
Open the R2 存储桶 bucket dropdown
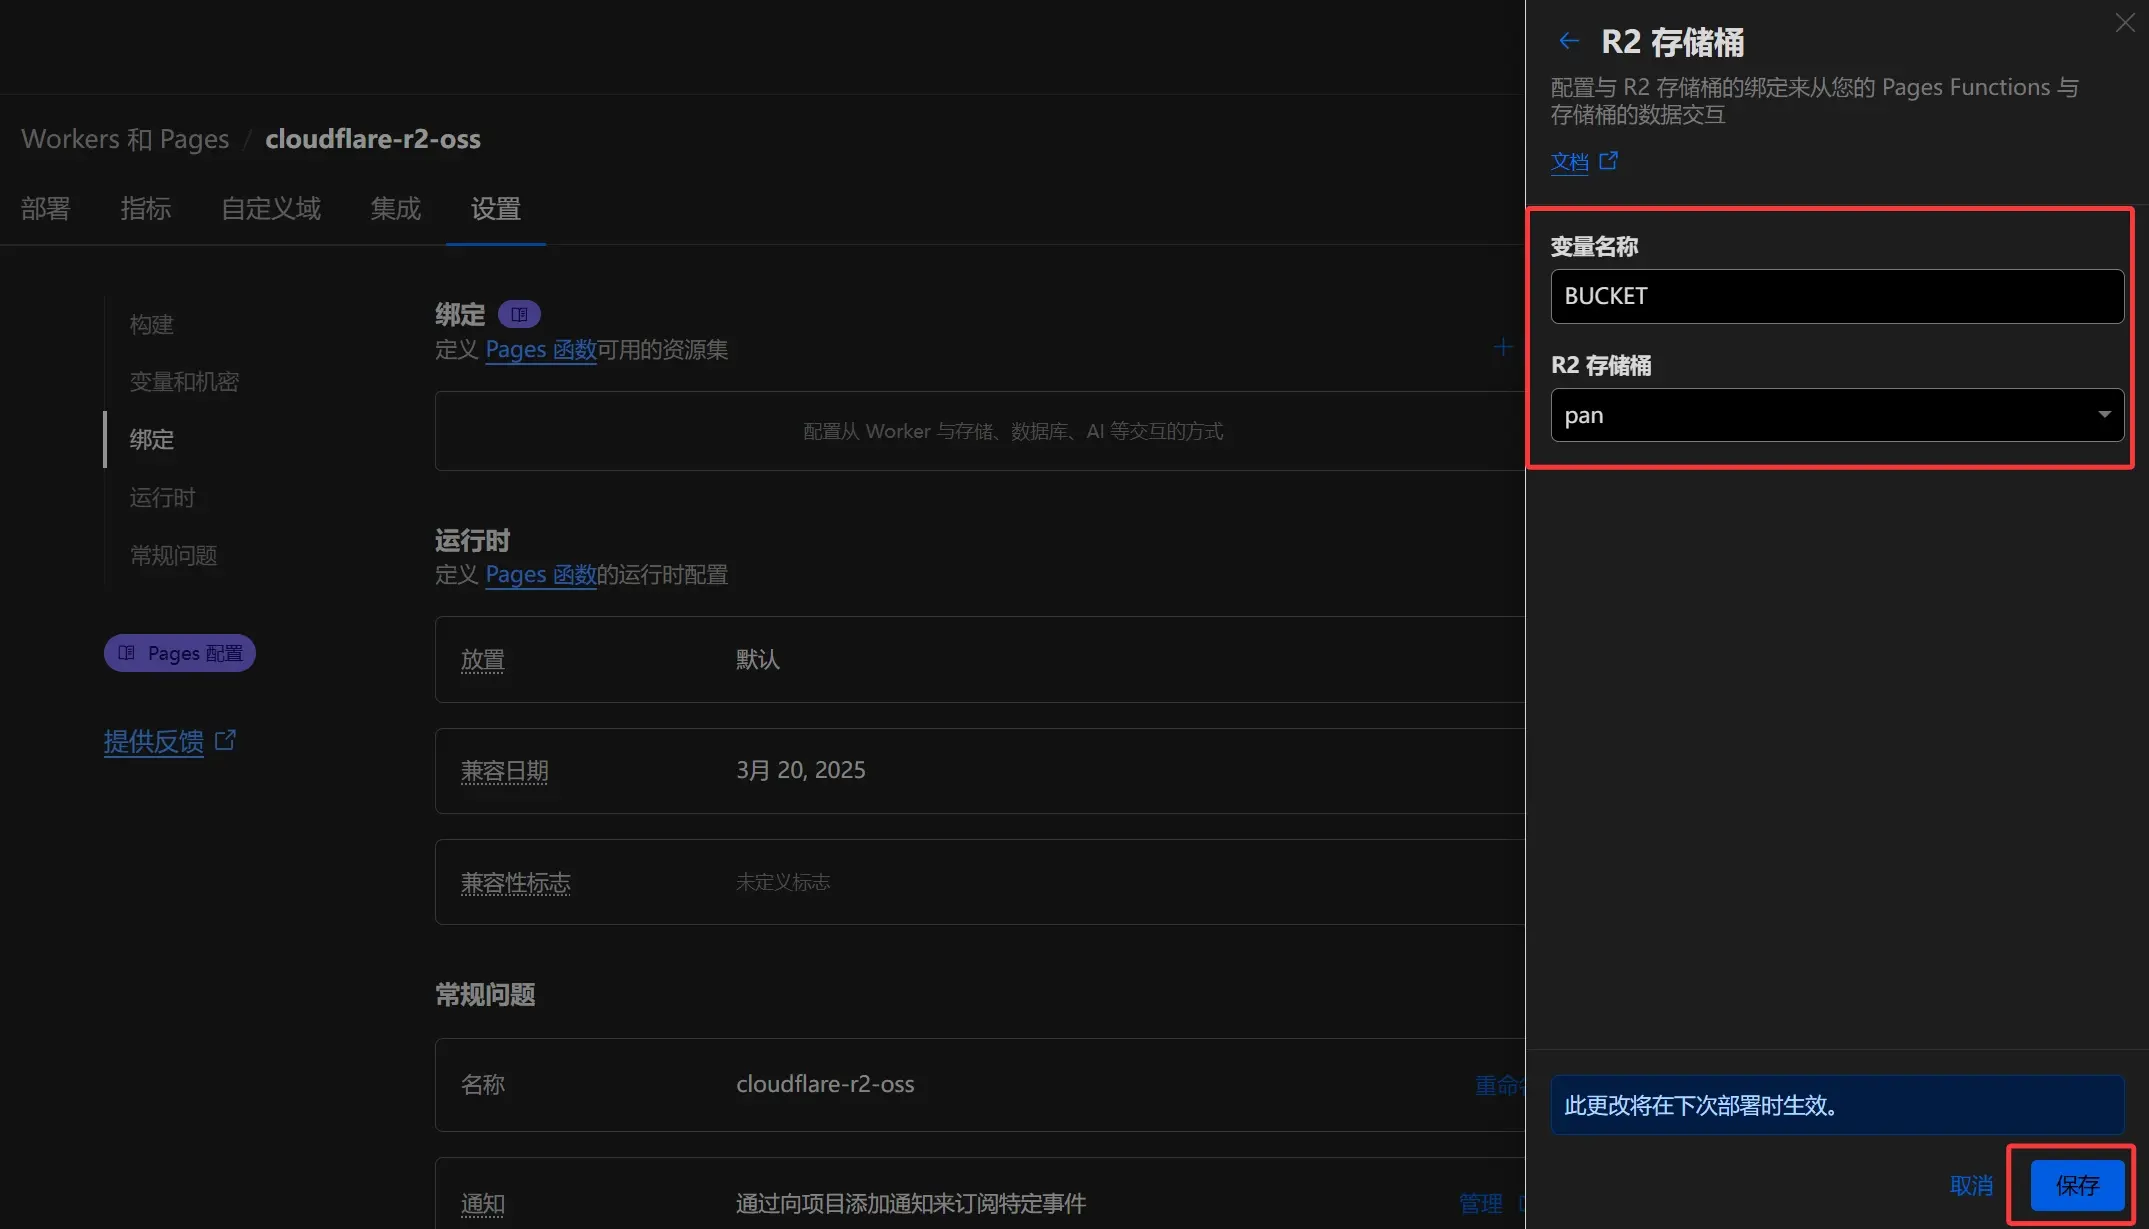tap(1836, 414)
